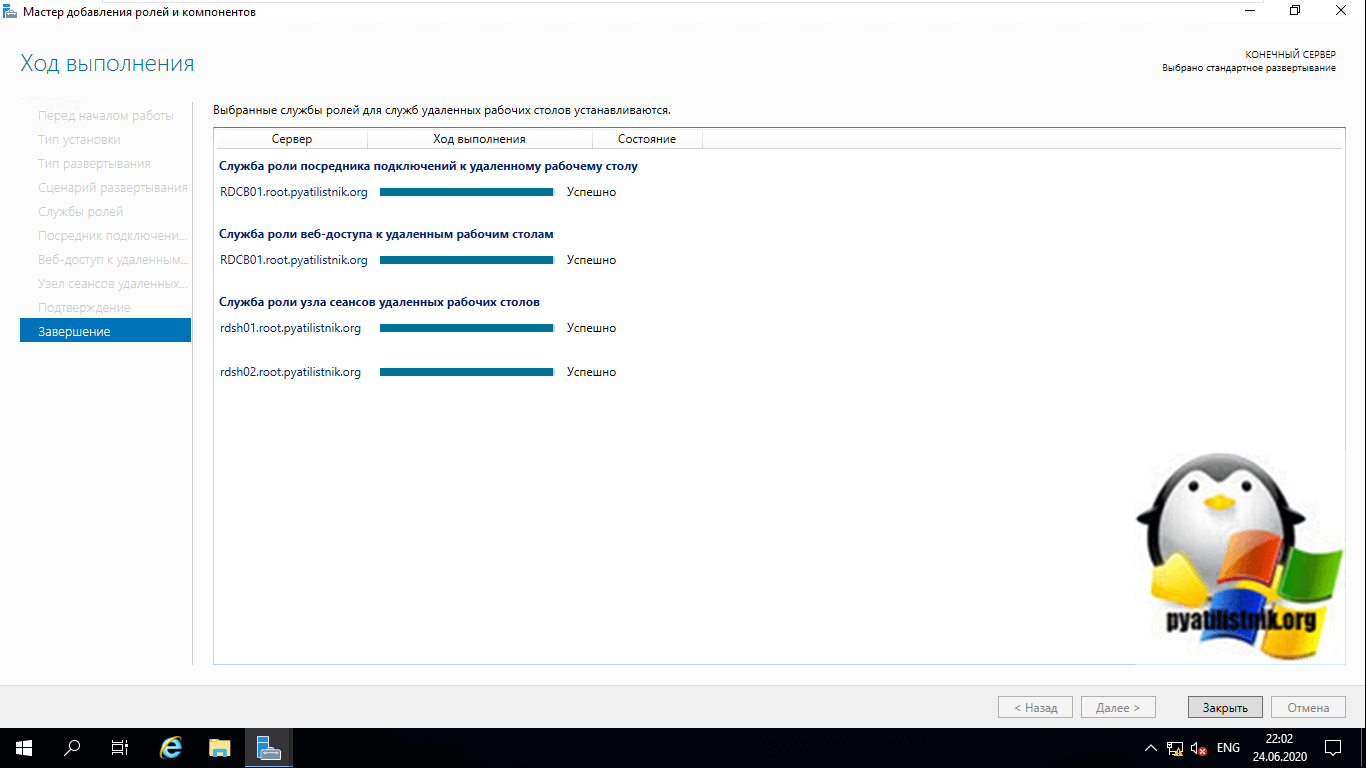Click progress bar for rdsh01.root.pyatilistnik.org
The height and width of the screenshot is (768, 1366).
[x=466, y=328]
